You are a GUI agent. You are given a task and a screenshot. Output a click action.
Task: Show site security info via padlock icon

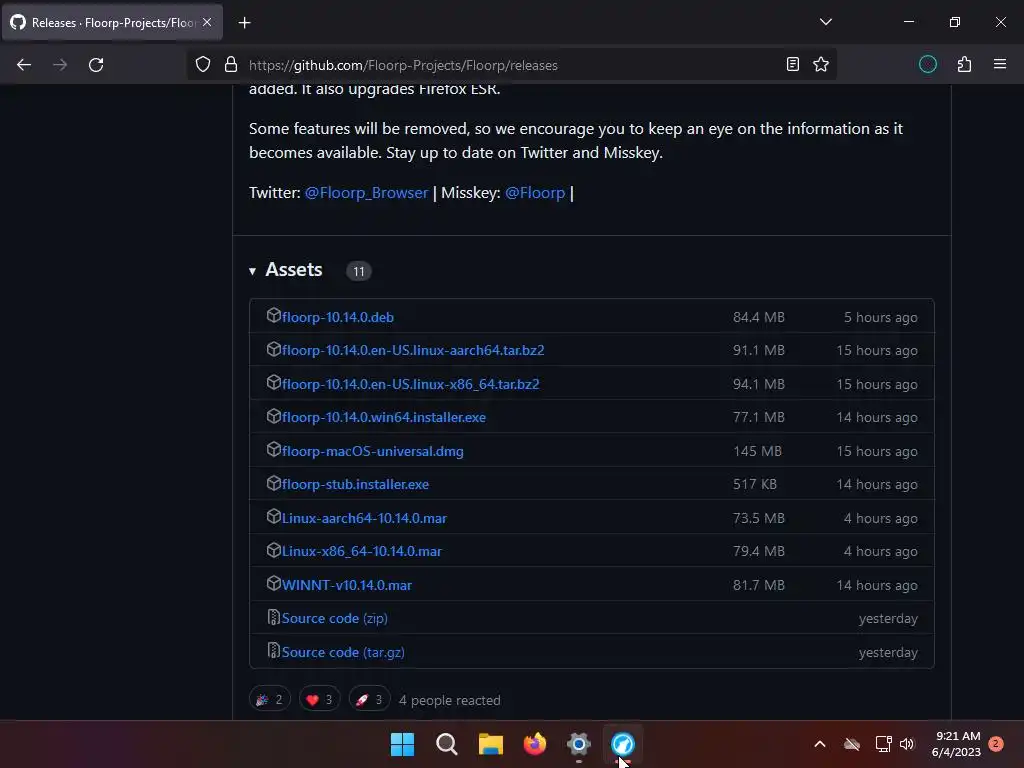[x=231, y=65]
